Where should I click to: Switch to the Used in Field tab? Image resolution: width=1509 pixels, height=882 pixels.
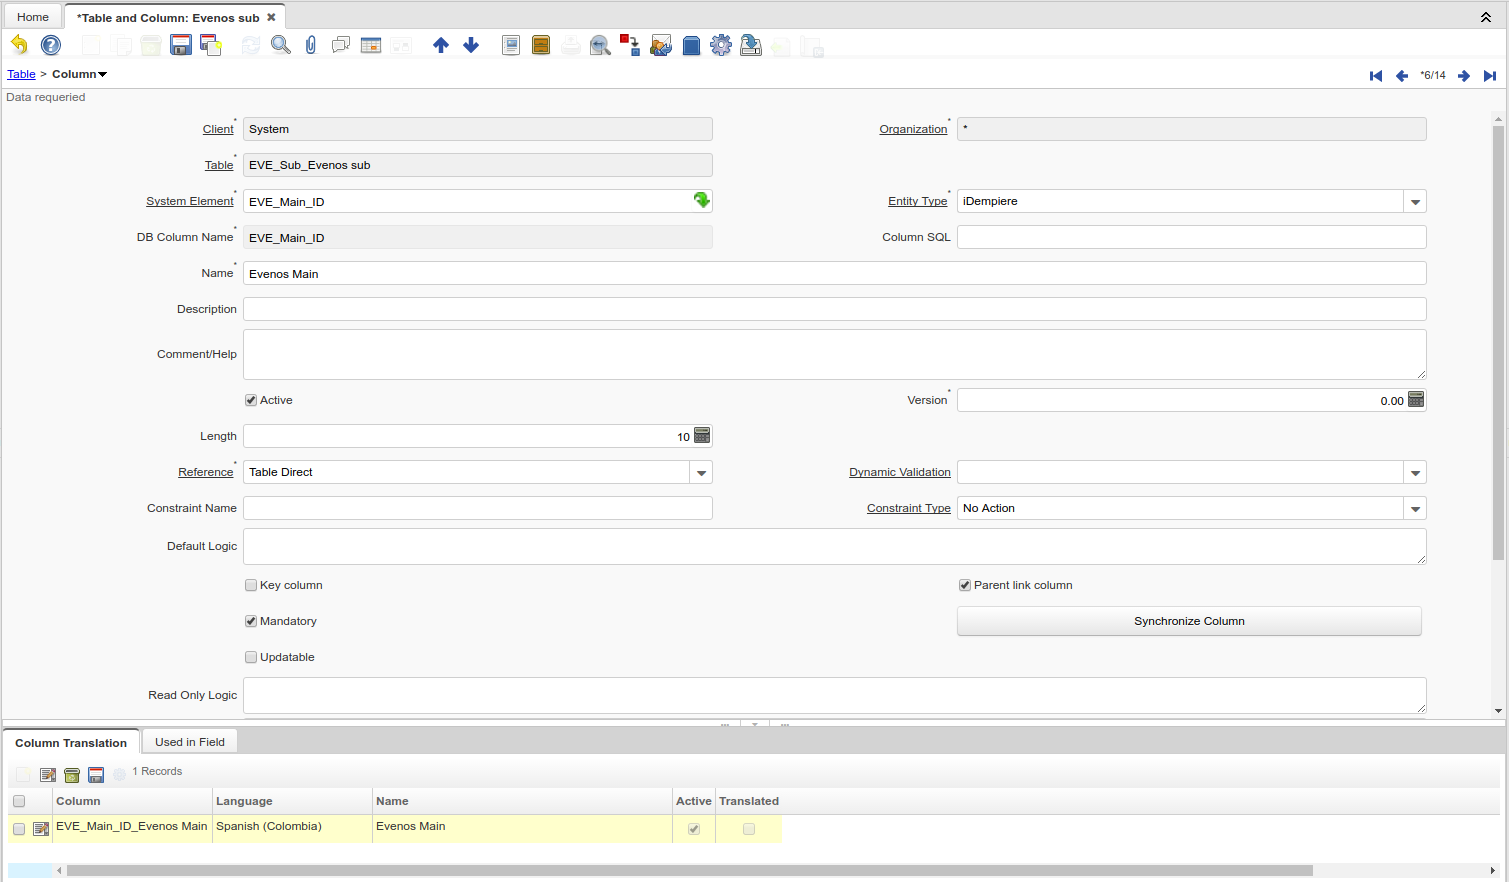pyautogui.click(x=190, y=742)
